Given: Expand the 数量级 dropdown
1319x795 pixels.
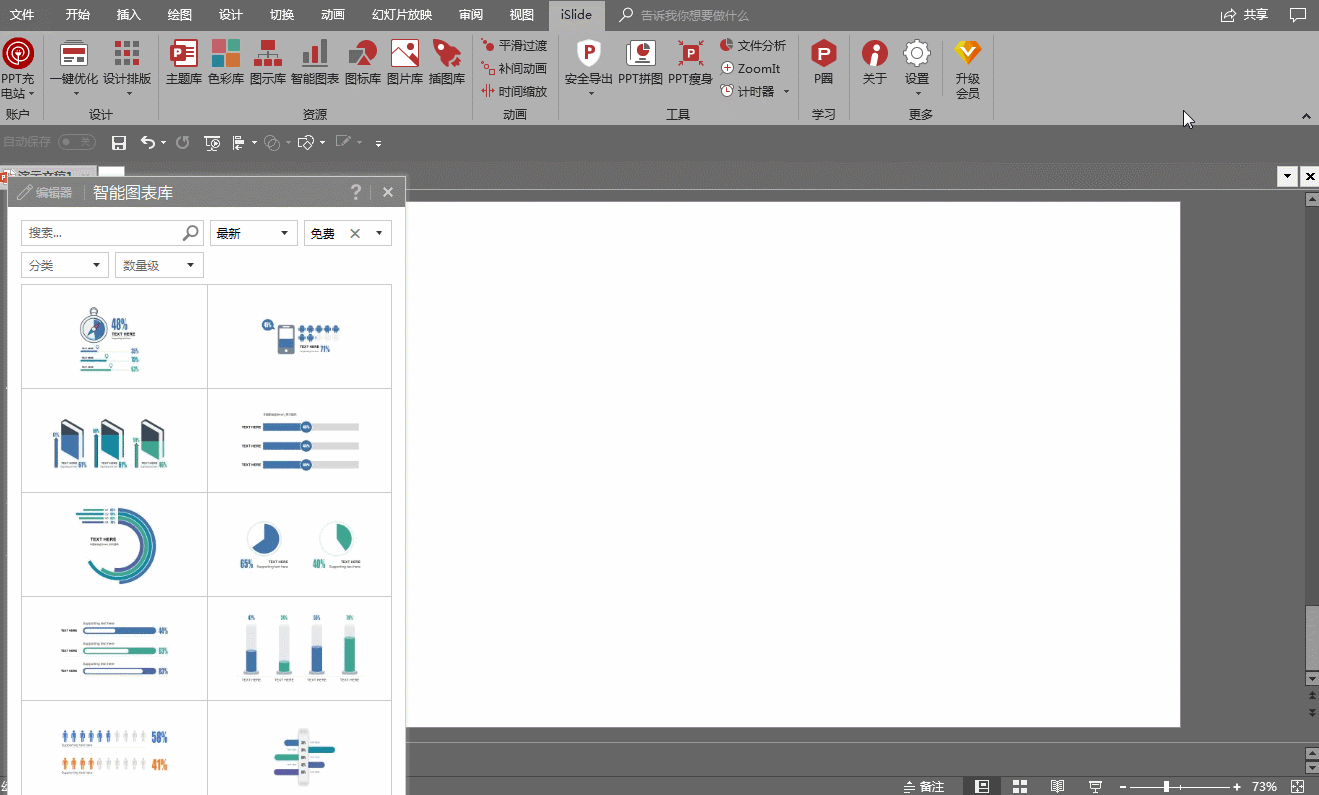Looking at the screenshot, I should click(159, 265).
